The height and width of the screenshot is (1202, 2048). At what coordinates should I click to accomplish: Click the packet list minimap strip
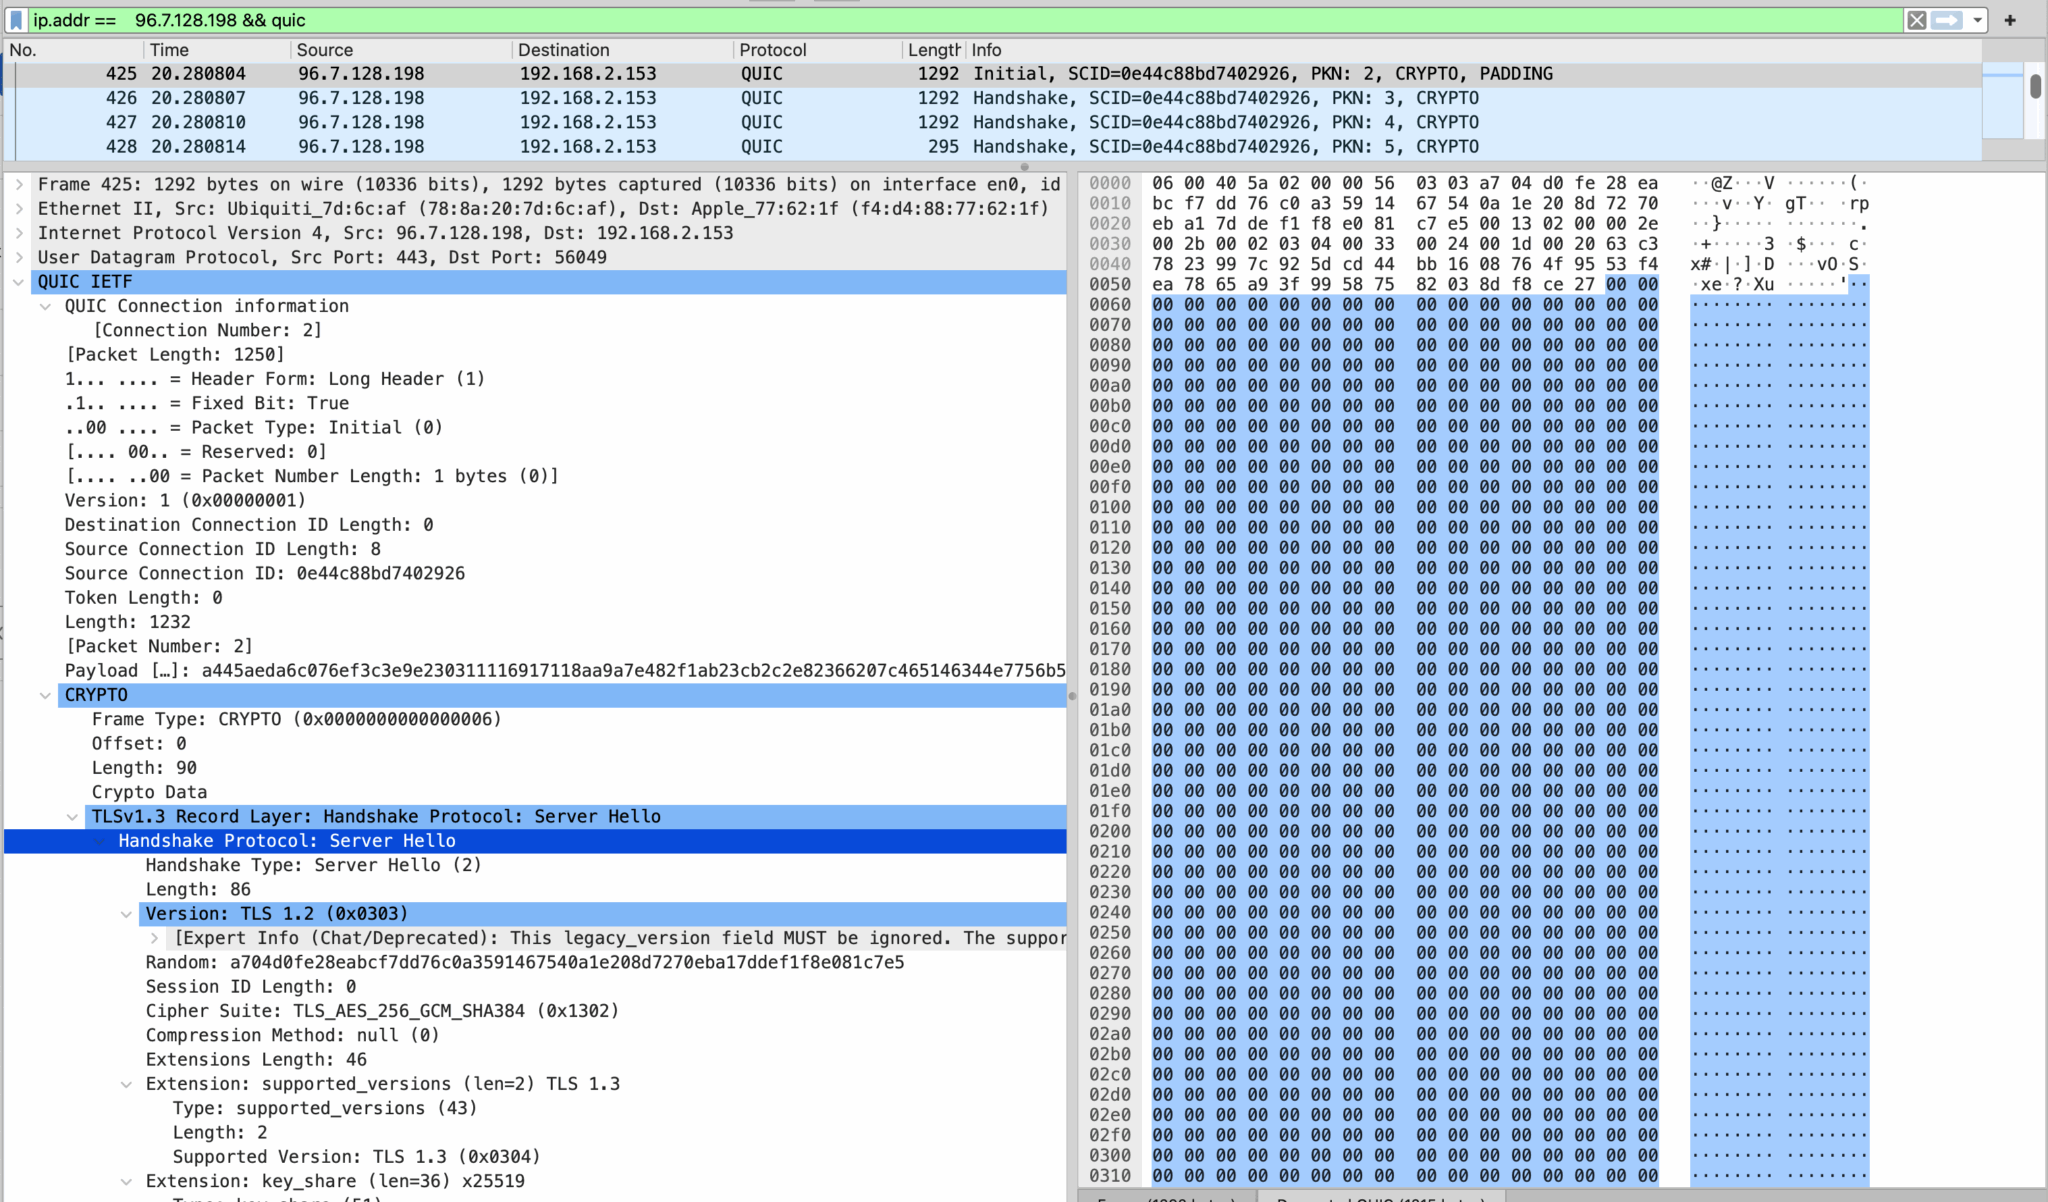pyautogui.click(x=2003, y=100)
